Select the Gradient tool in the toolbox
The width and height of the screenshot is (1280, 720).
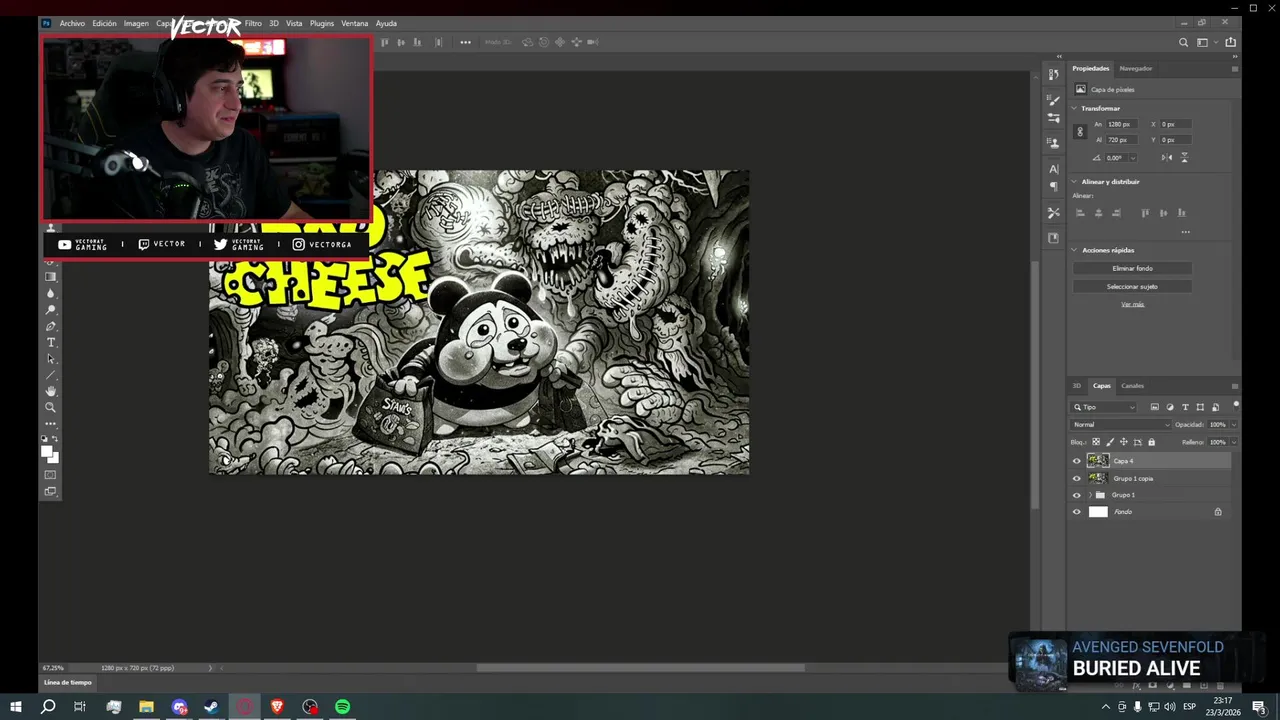coord(50,277)
